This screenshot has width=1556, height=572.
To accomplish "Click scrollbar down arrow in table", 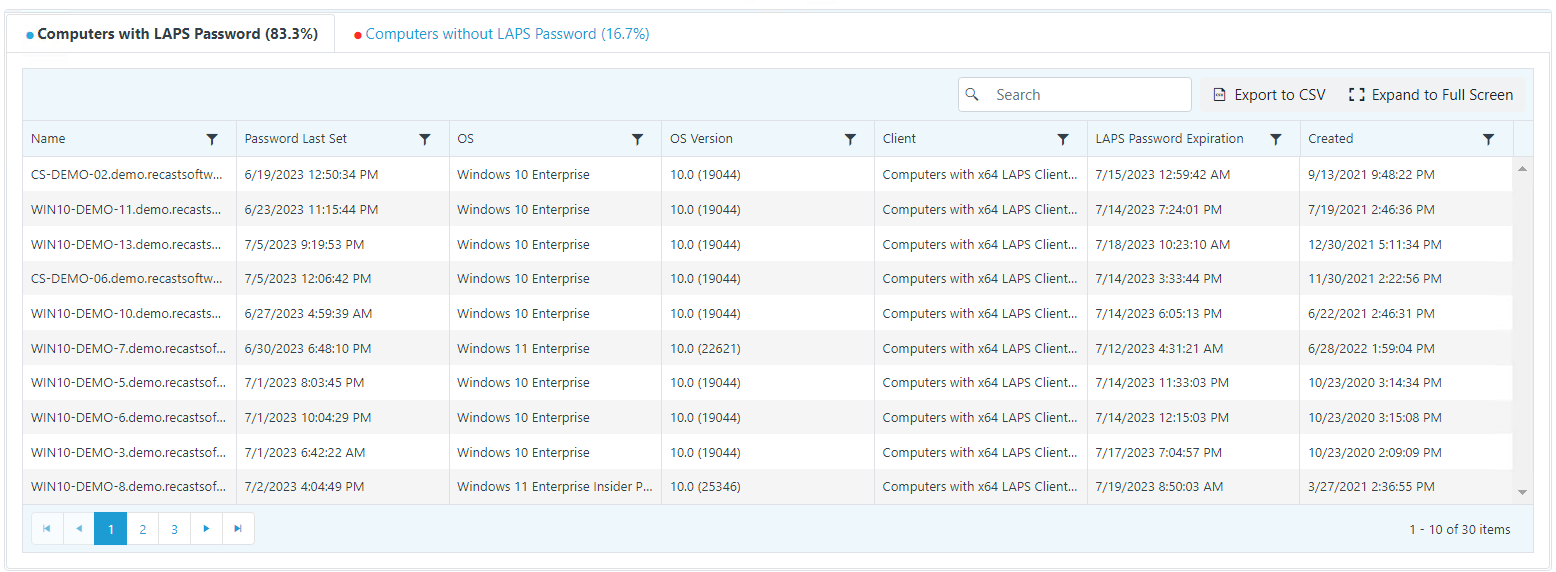I will (x=1522, y=492).
